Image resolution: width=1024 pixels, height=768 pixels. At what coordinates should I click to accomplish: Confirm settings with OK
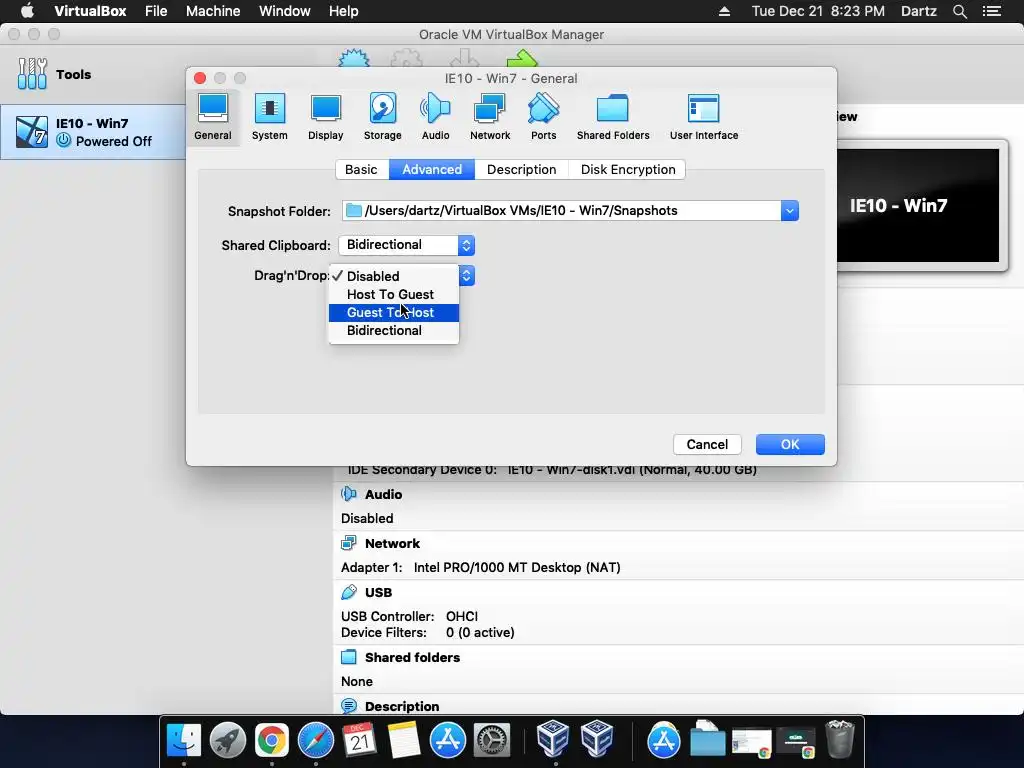coord(790,445)
